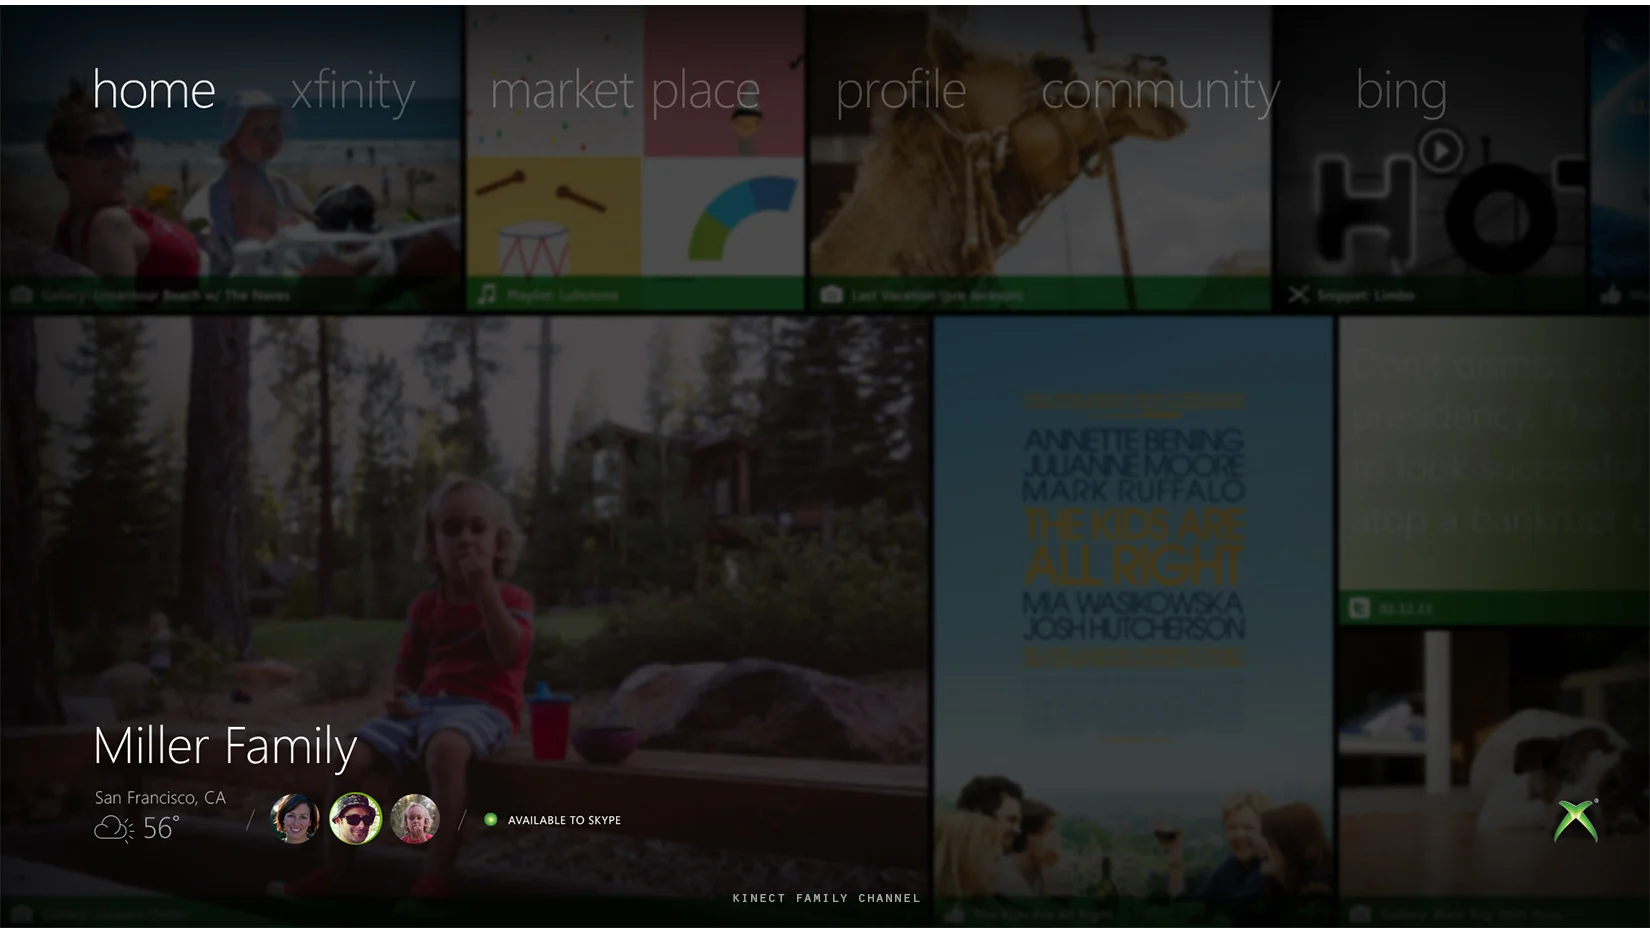Open the dog photo gallery tile
Image resolution: width=1650 pixels, height=928 pixels.
[1494, 777]
